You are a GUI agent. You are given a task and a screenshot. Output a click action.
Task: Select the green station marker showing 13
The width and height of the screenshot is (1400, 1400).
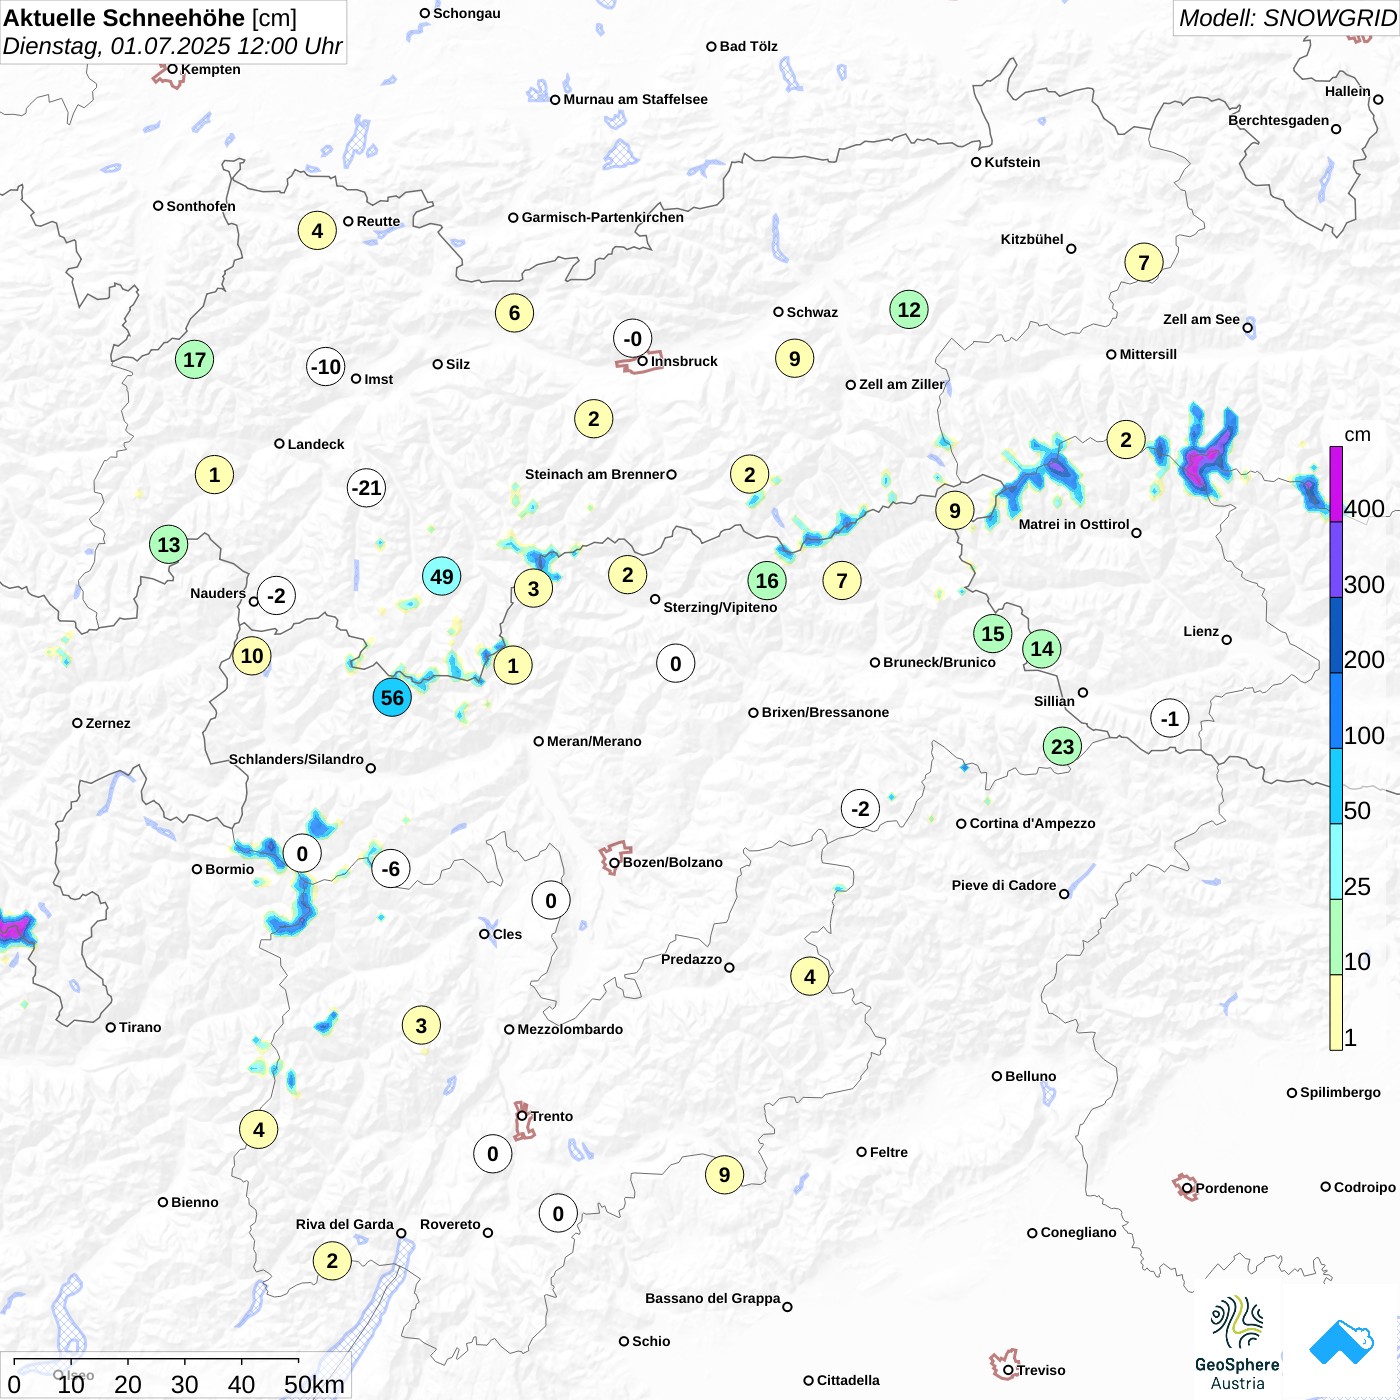[x=169, y=545]
